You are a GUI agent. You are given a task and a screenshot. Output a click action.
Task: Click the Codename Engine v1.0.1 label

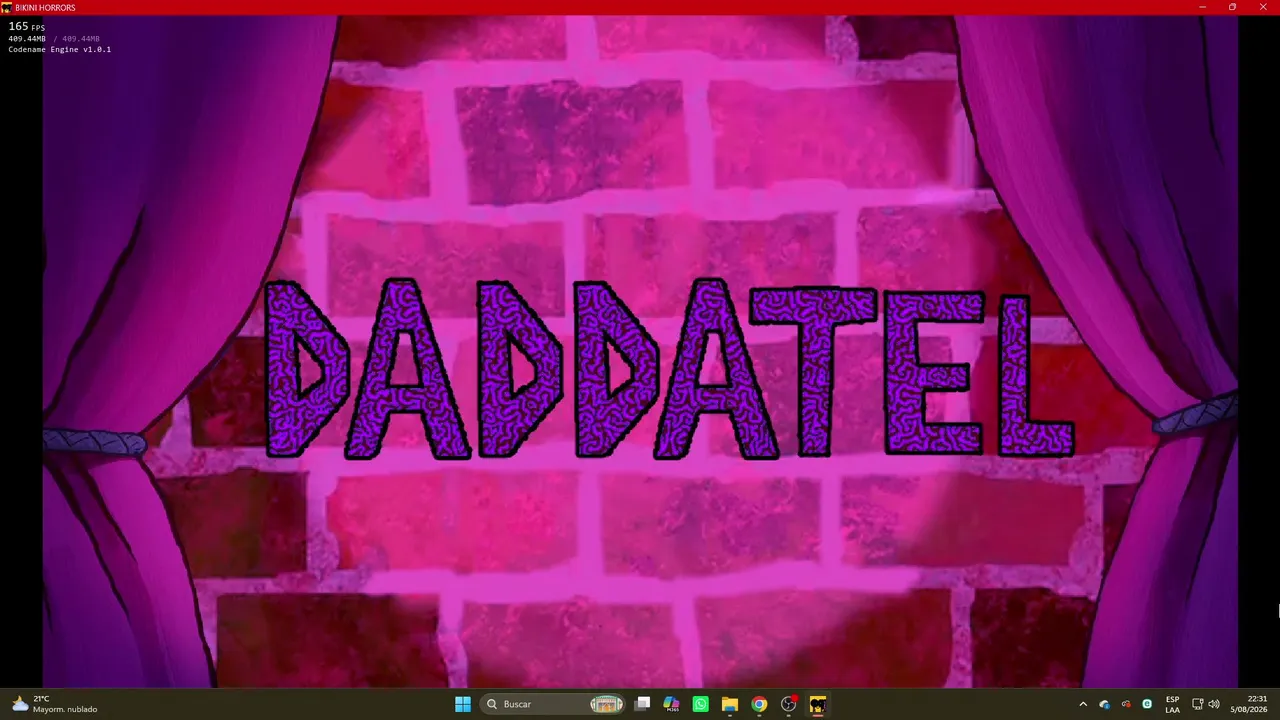tap(60, 49)
